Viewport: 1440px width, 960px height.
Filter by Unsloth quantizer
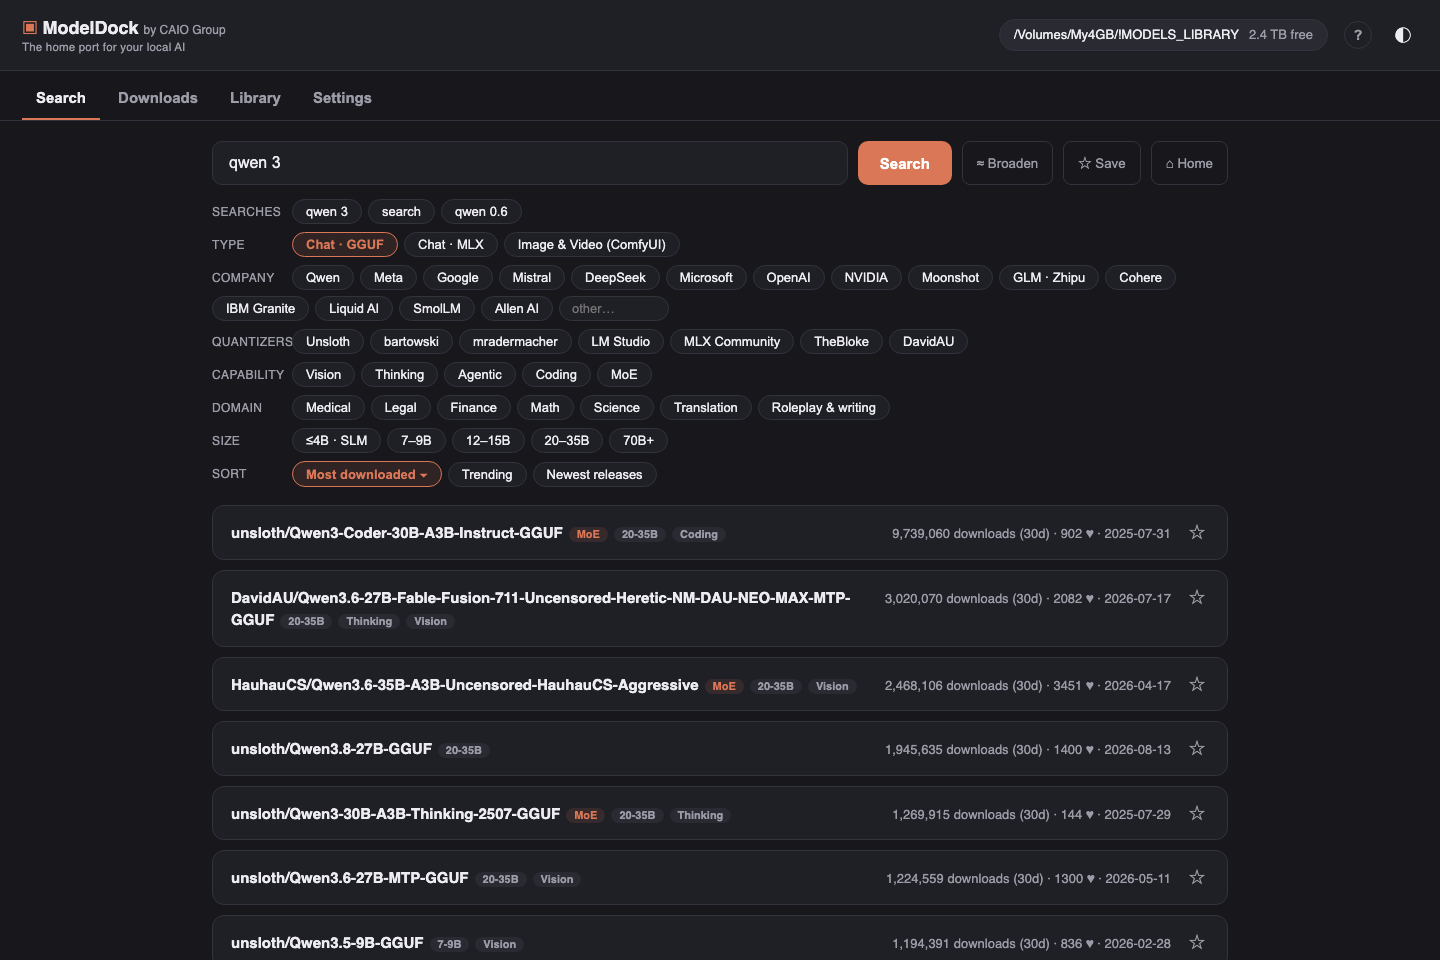point(328,342)
